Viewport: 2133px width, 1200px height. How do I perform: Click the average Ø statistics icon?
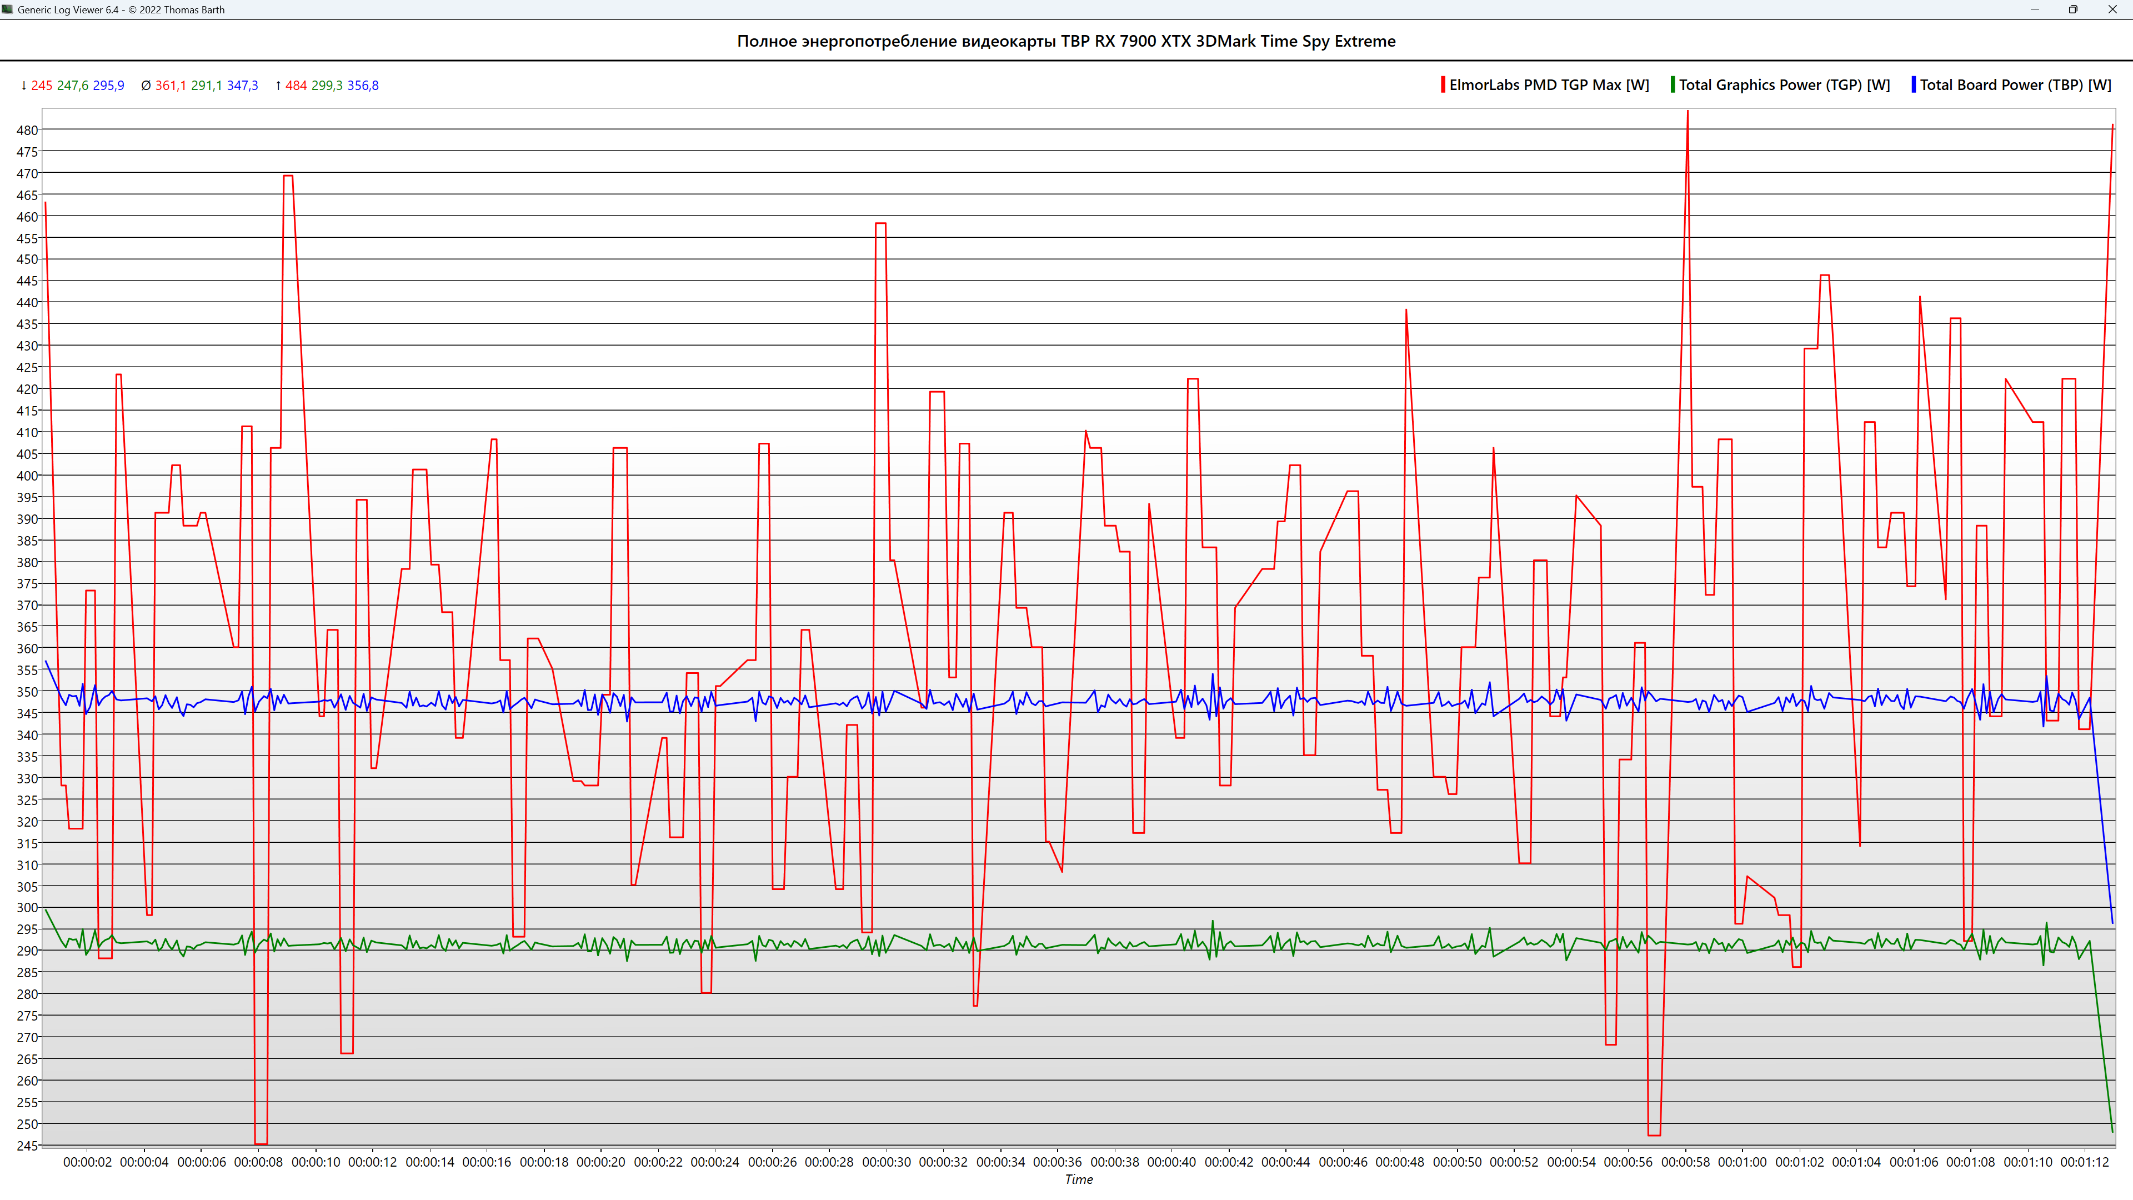pos(146,86)
